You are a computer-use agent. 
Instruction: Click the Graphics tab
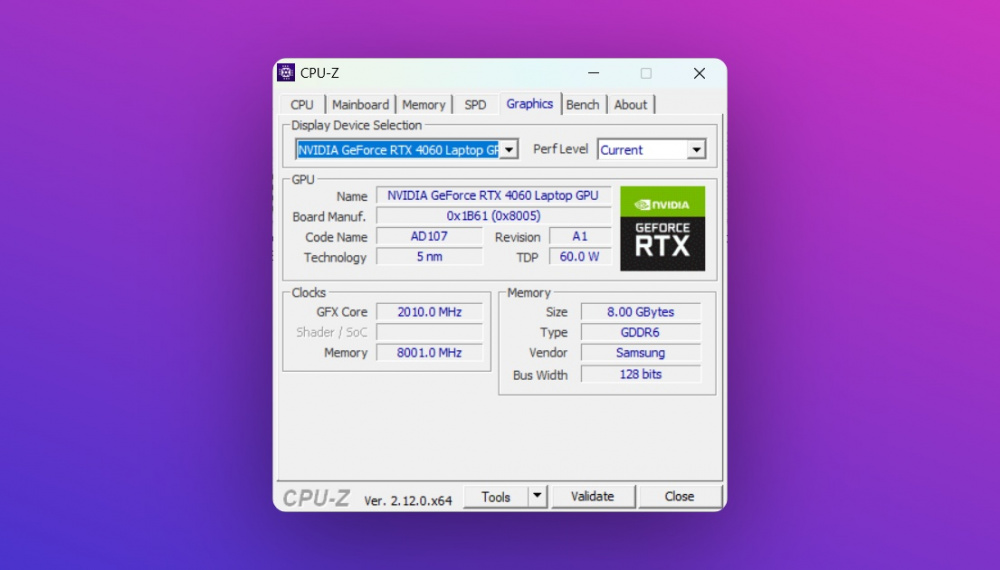pyautogui.click(x=529, y=104)
